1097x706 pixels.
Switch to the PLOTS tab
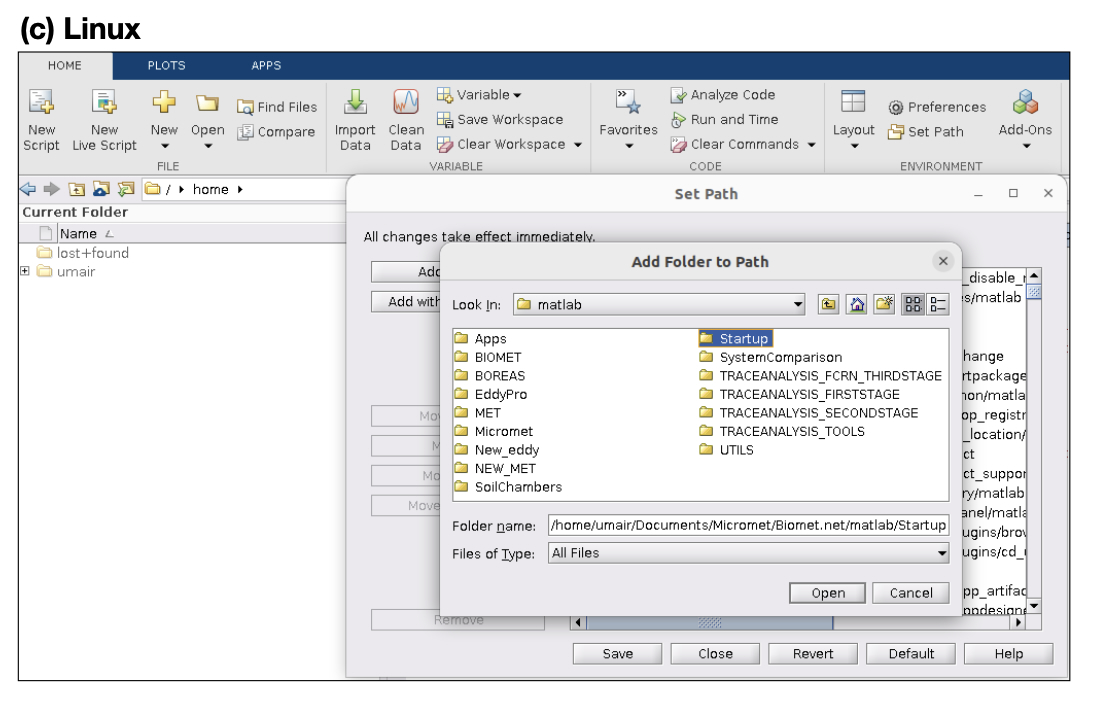pyautogui.click(x=167, y=66)
